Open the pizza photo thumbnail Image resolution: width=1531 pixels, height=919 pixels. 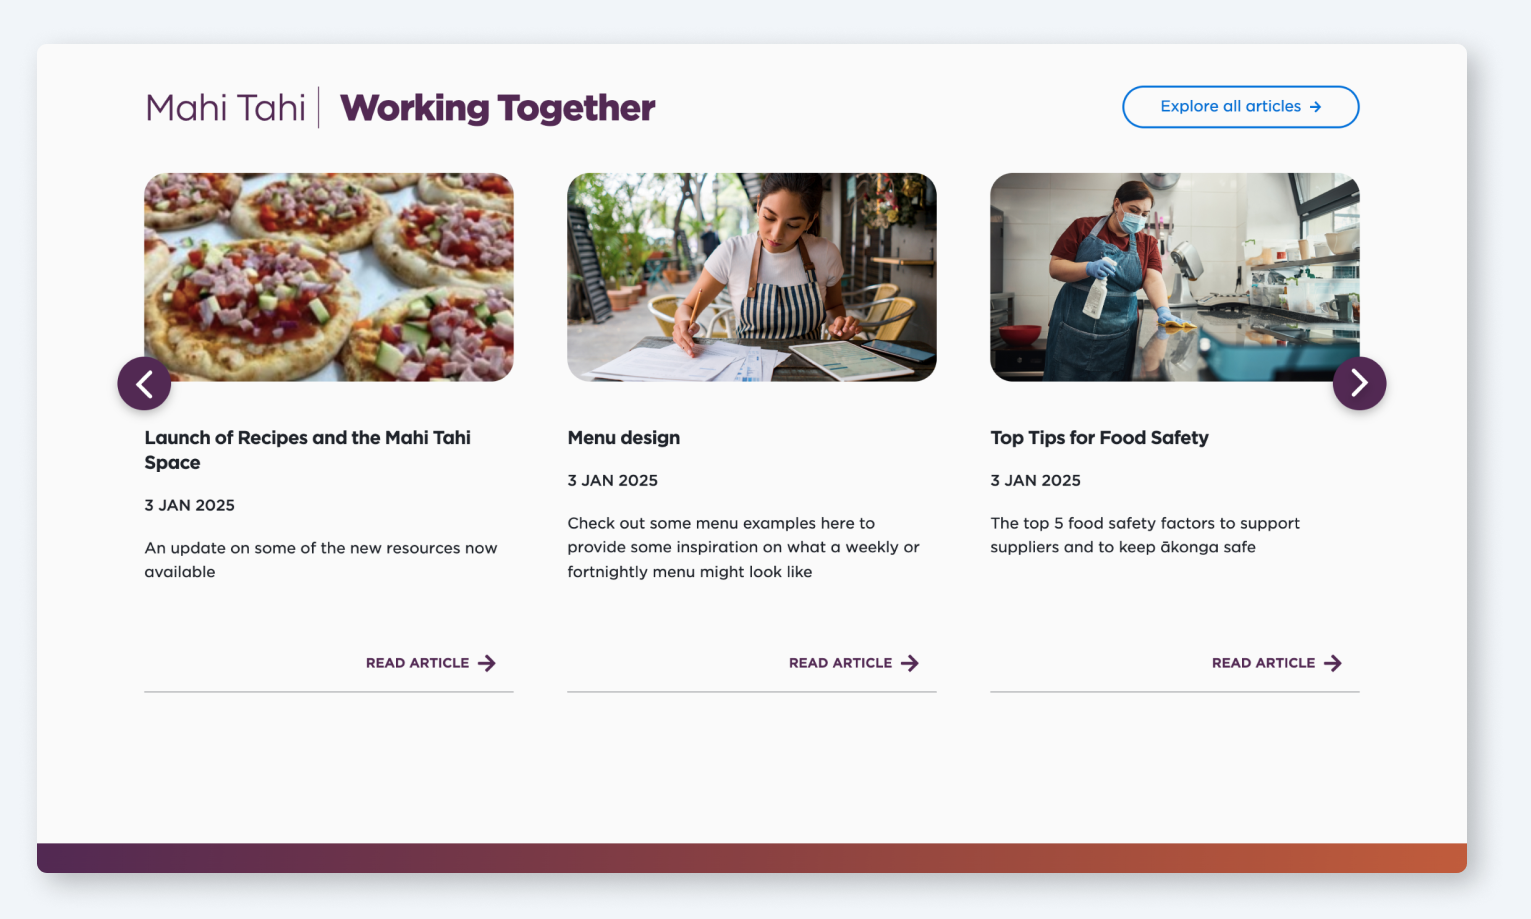click(x=328, y=277)
